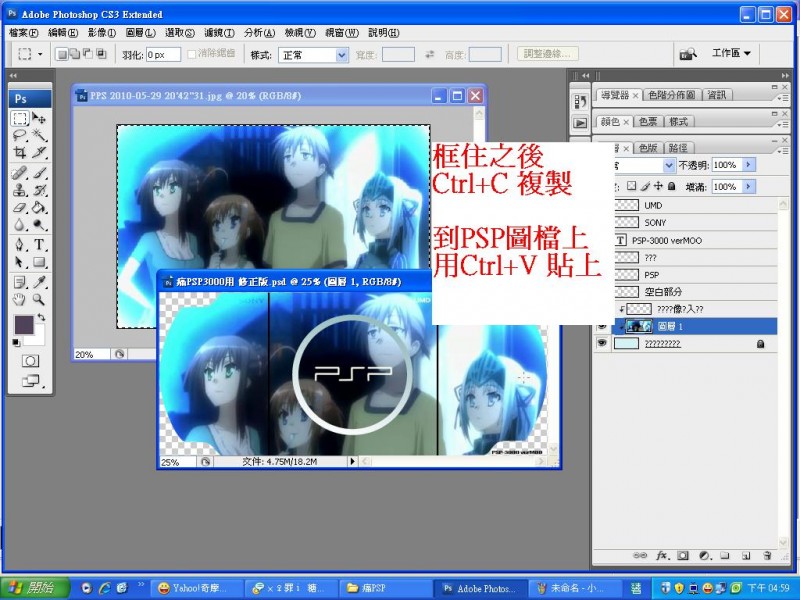
Task: Toggle lock position
Action: click(659, 186)
